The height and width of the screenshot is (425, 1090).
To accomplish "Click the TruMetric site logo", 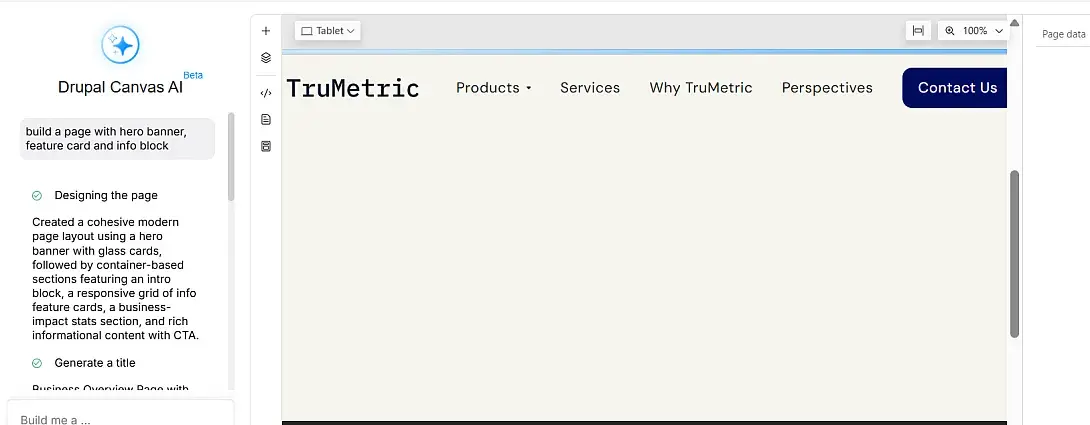I will (x=352, y=88).
